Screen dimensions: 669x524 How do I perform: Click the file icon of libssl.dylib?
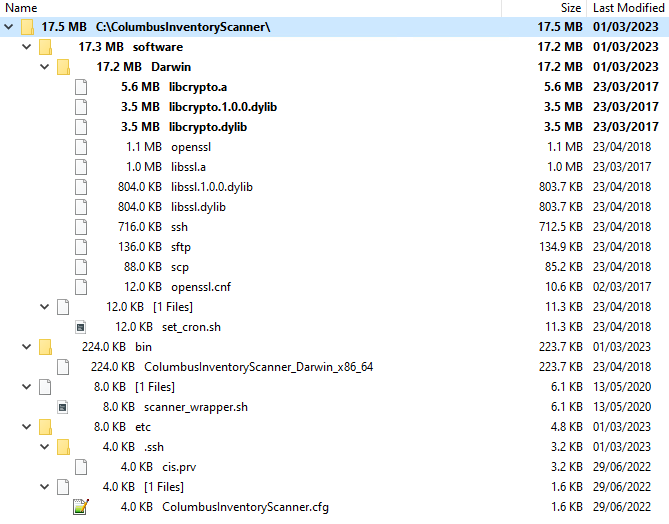[81, 207]
